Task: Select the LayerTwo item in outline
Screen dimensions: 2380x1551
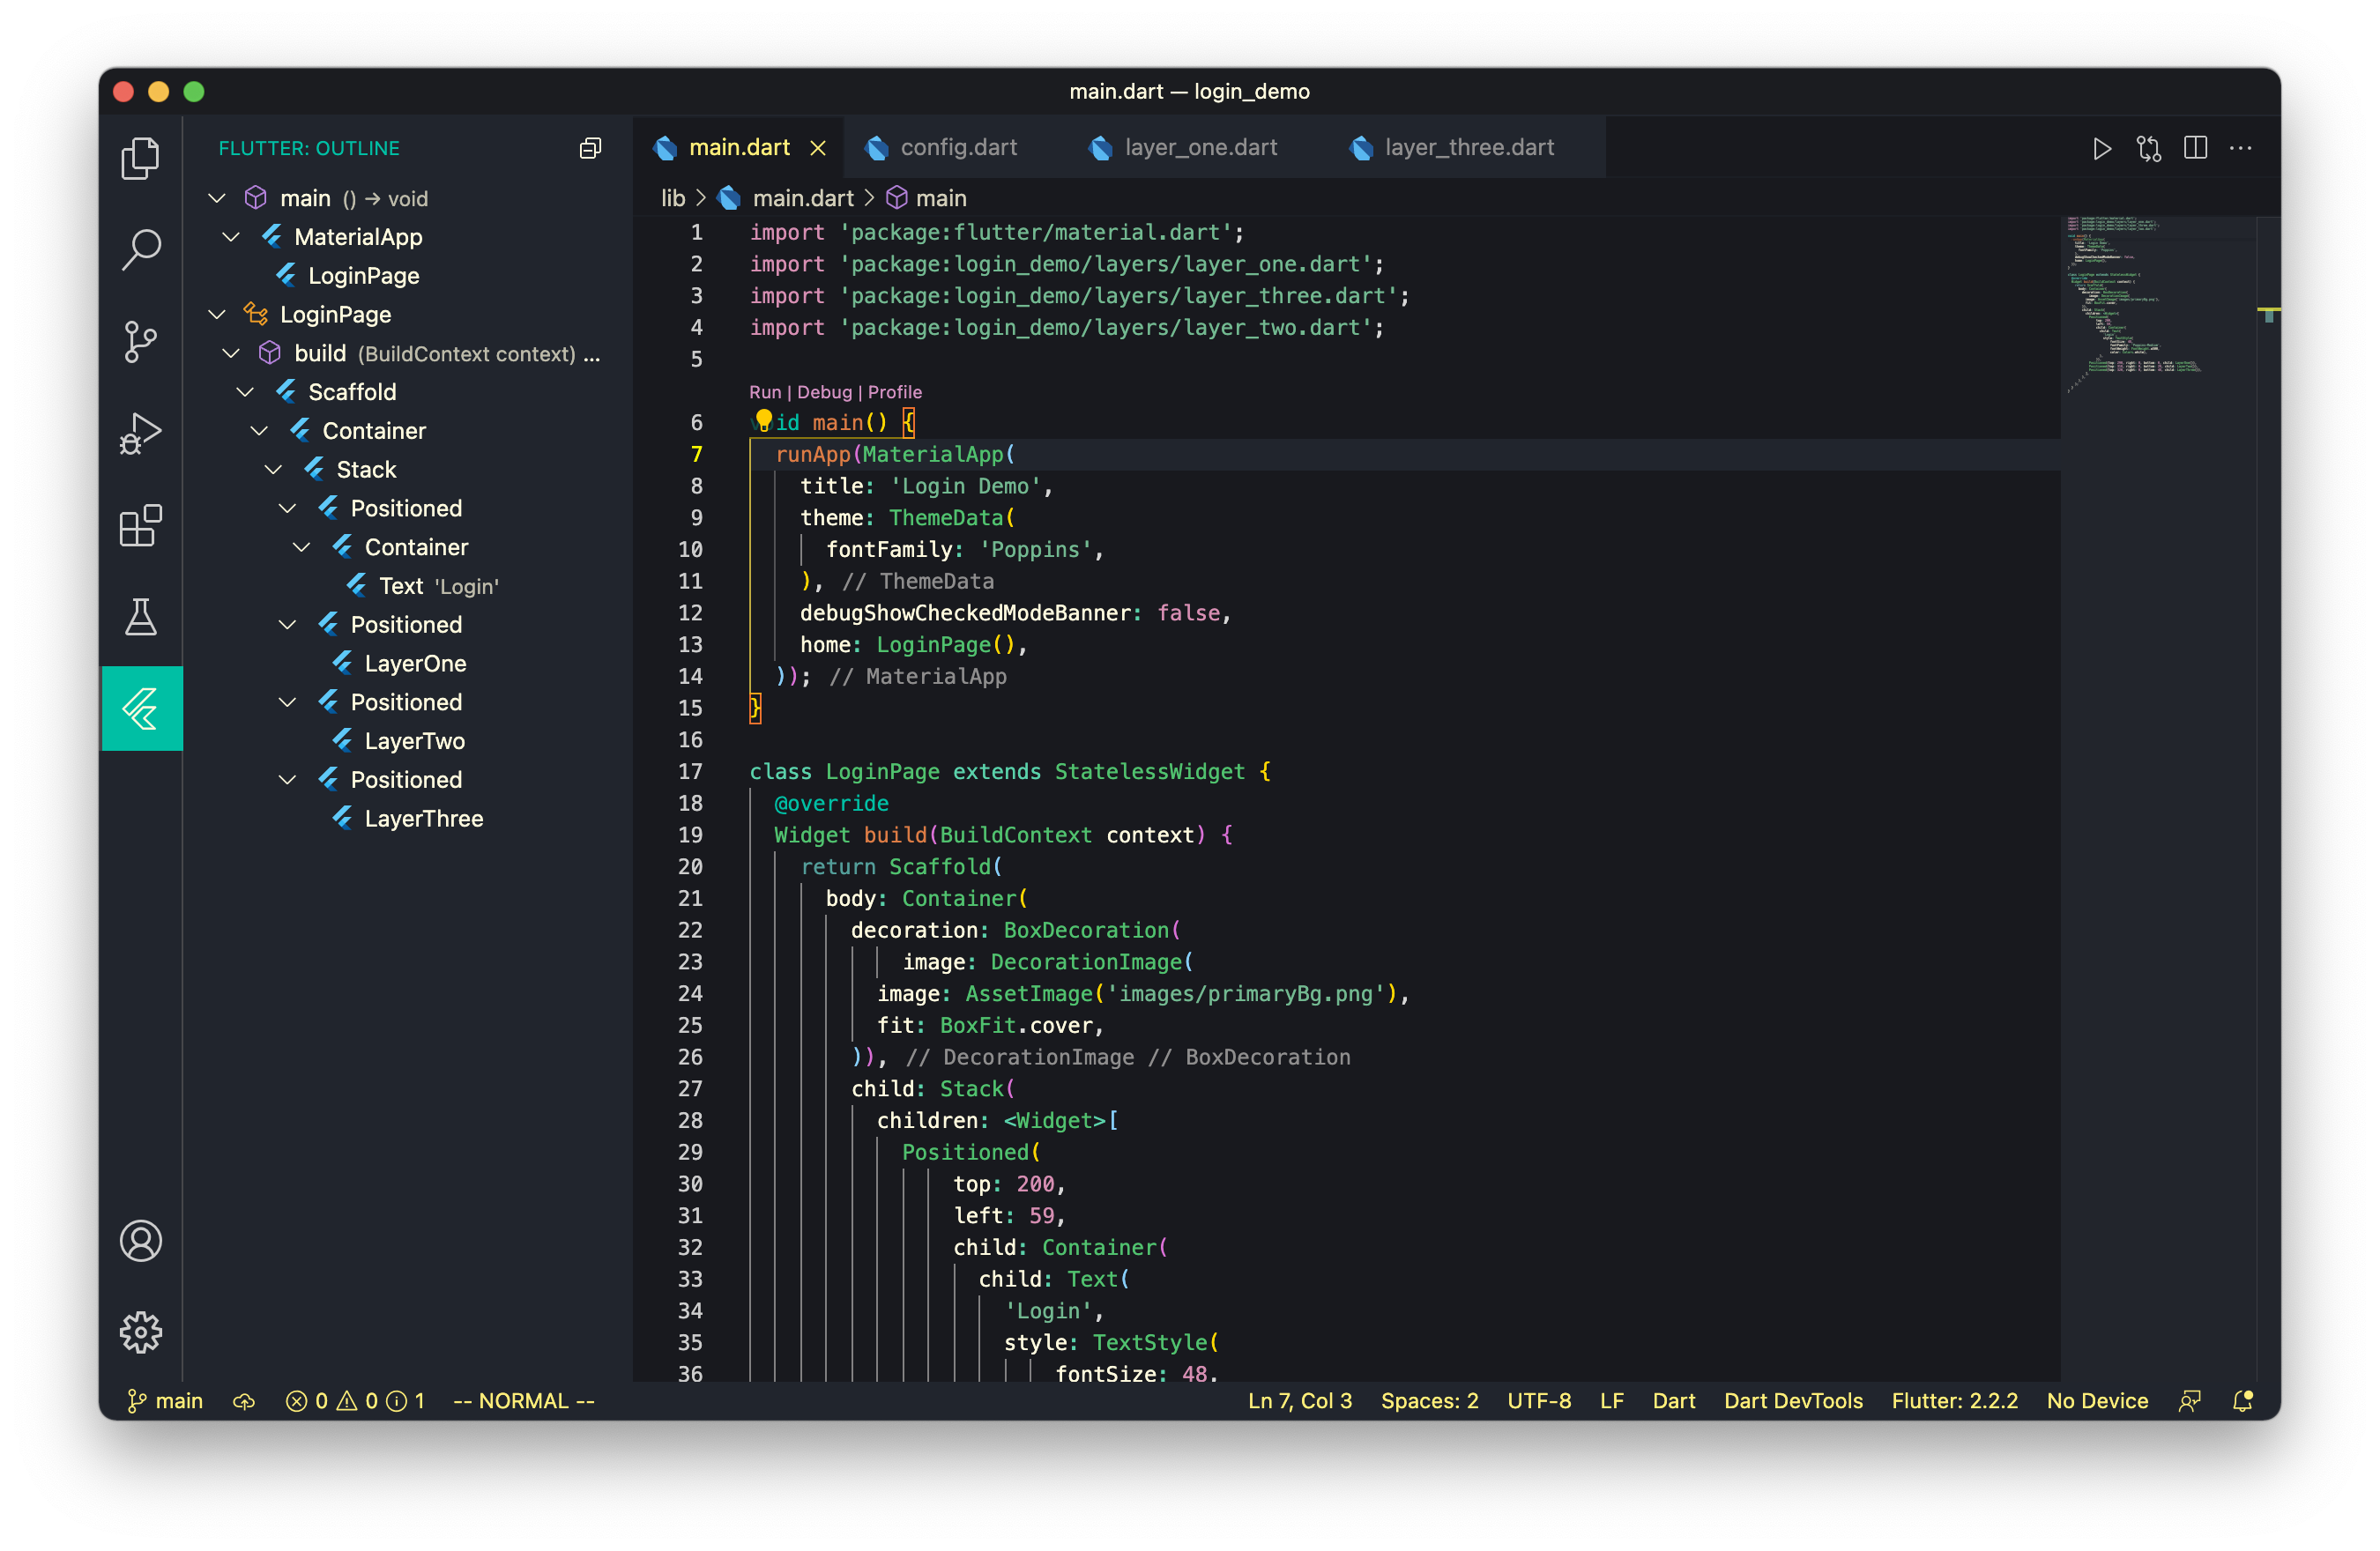Action: 414,741
